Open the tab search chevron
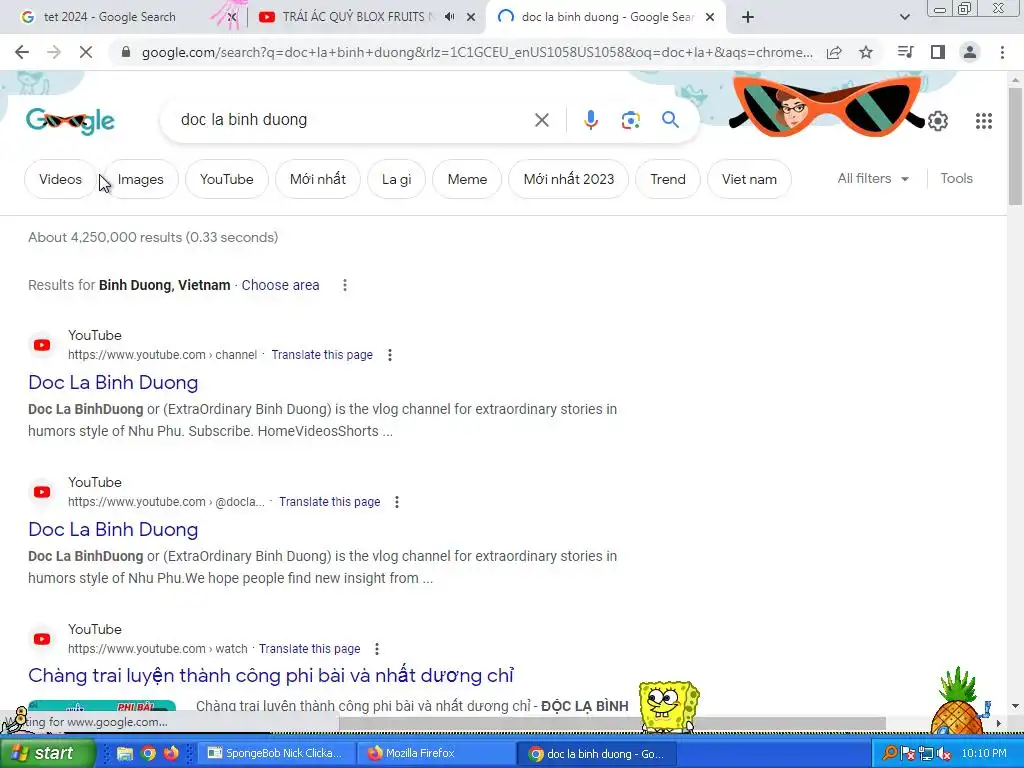The height and width of the screenshot is (768, 1024). (904, 18)
